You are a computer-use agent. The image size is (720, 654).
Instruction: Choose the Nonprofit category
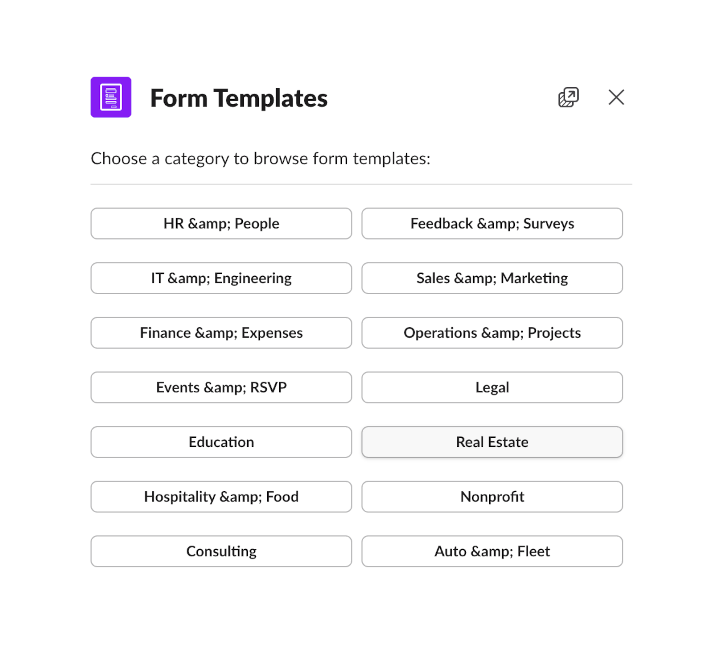[x=492, y=497]
